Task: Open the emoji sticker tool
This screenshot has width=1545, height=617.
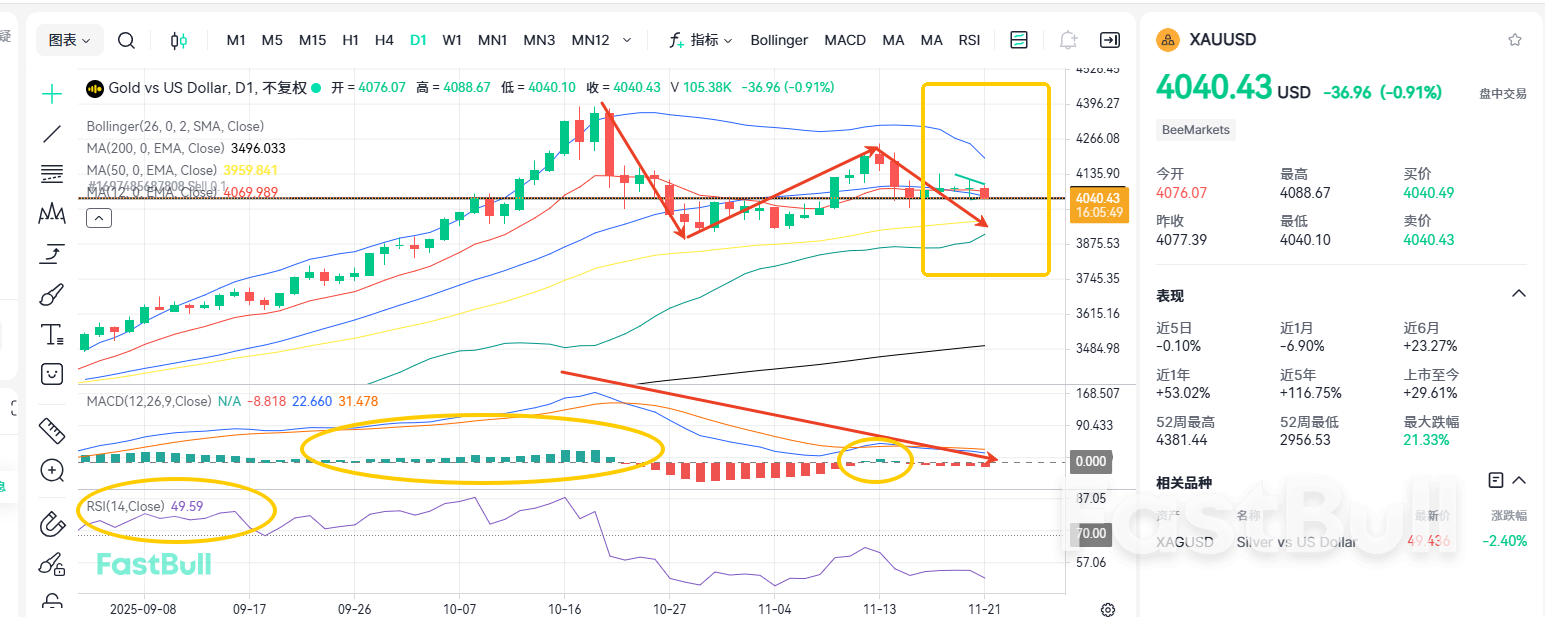Action: tap(51, 374)
